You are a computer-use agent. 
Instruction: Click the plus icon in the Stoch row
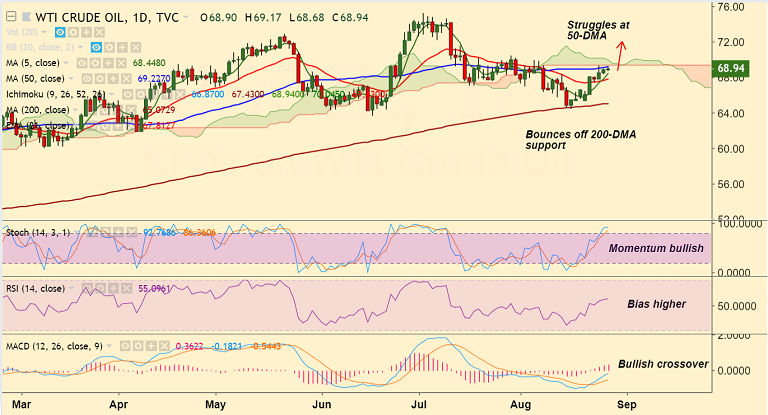119,232
